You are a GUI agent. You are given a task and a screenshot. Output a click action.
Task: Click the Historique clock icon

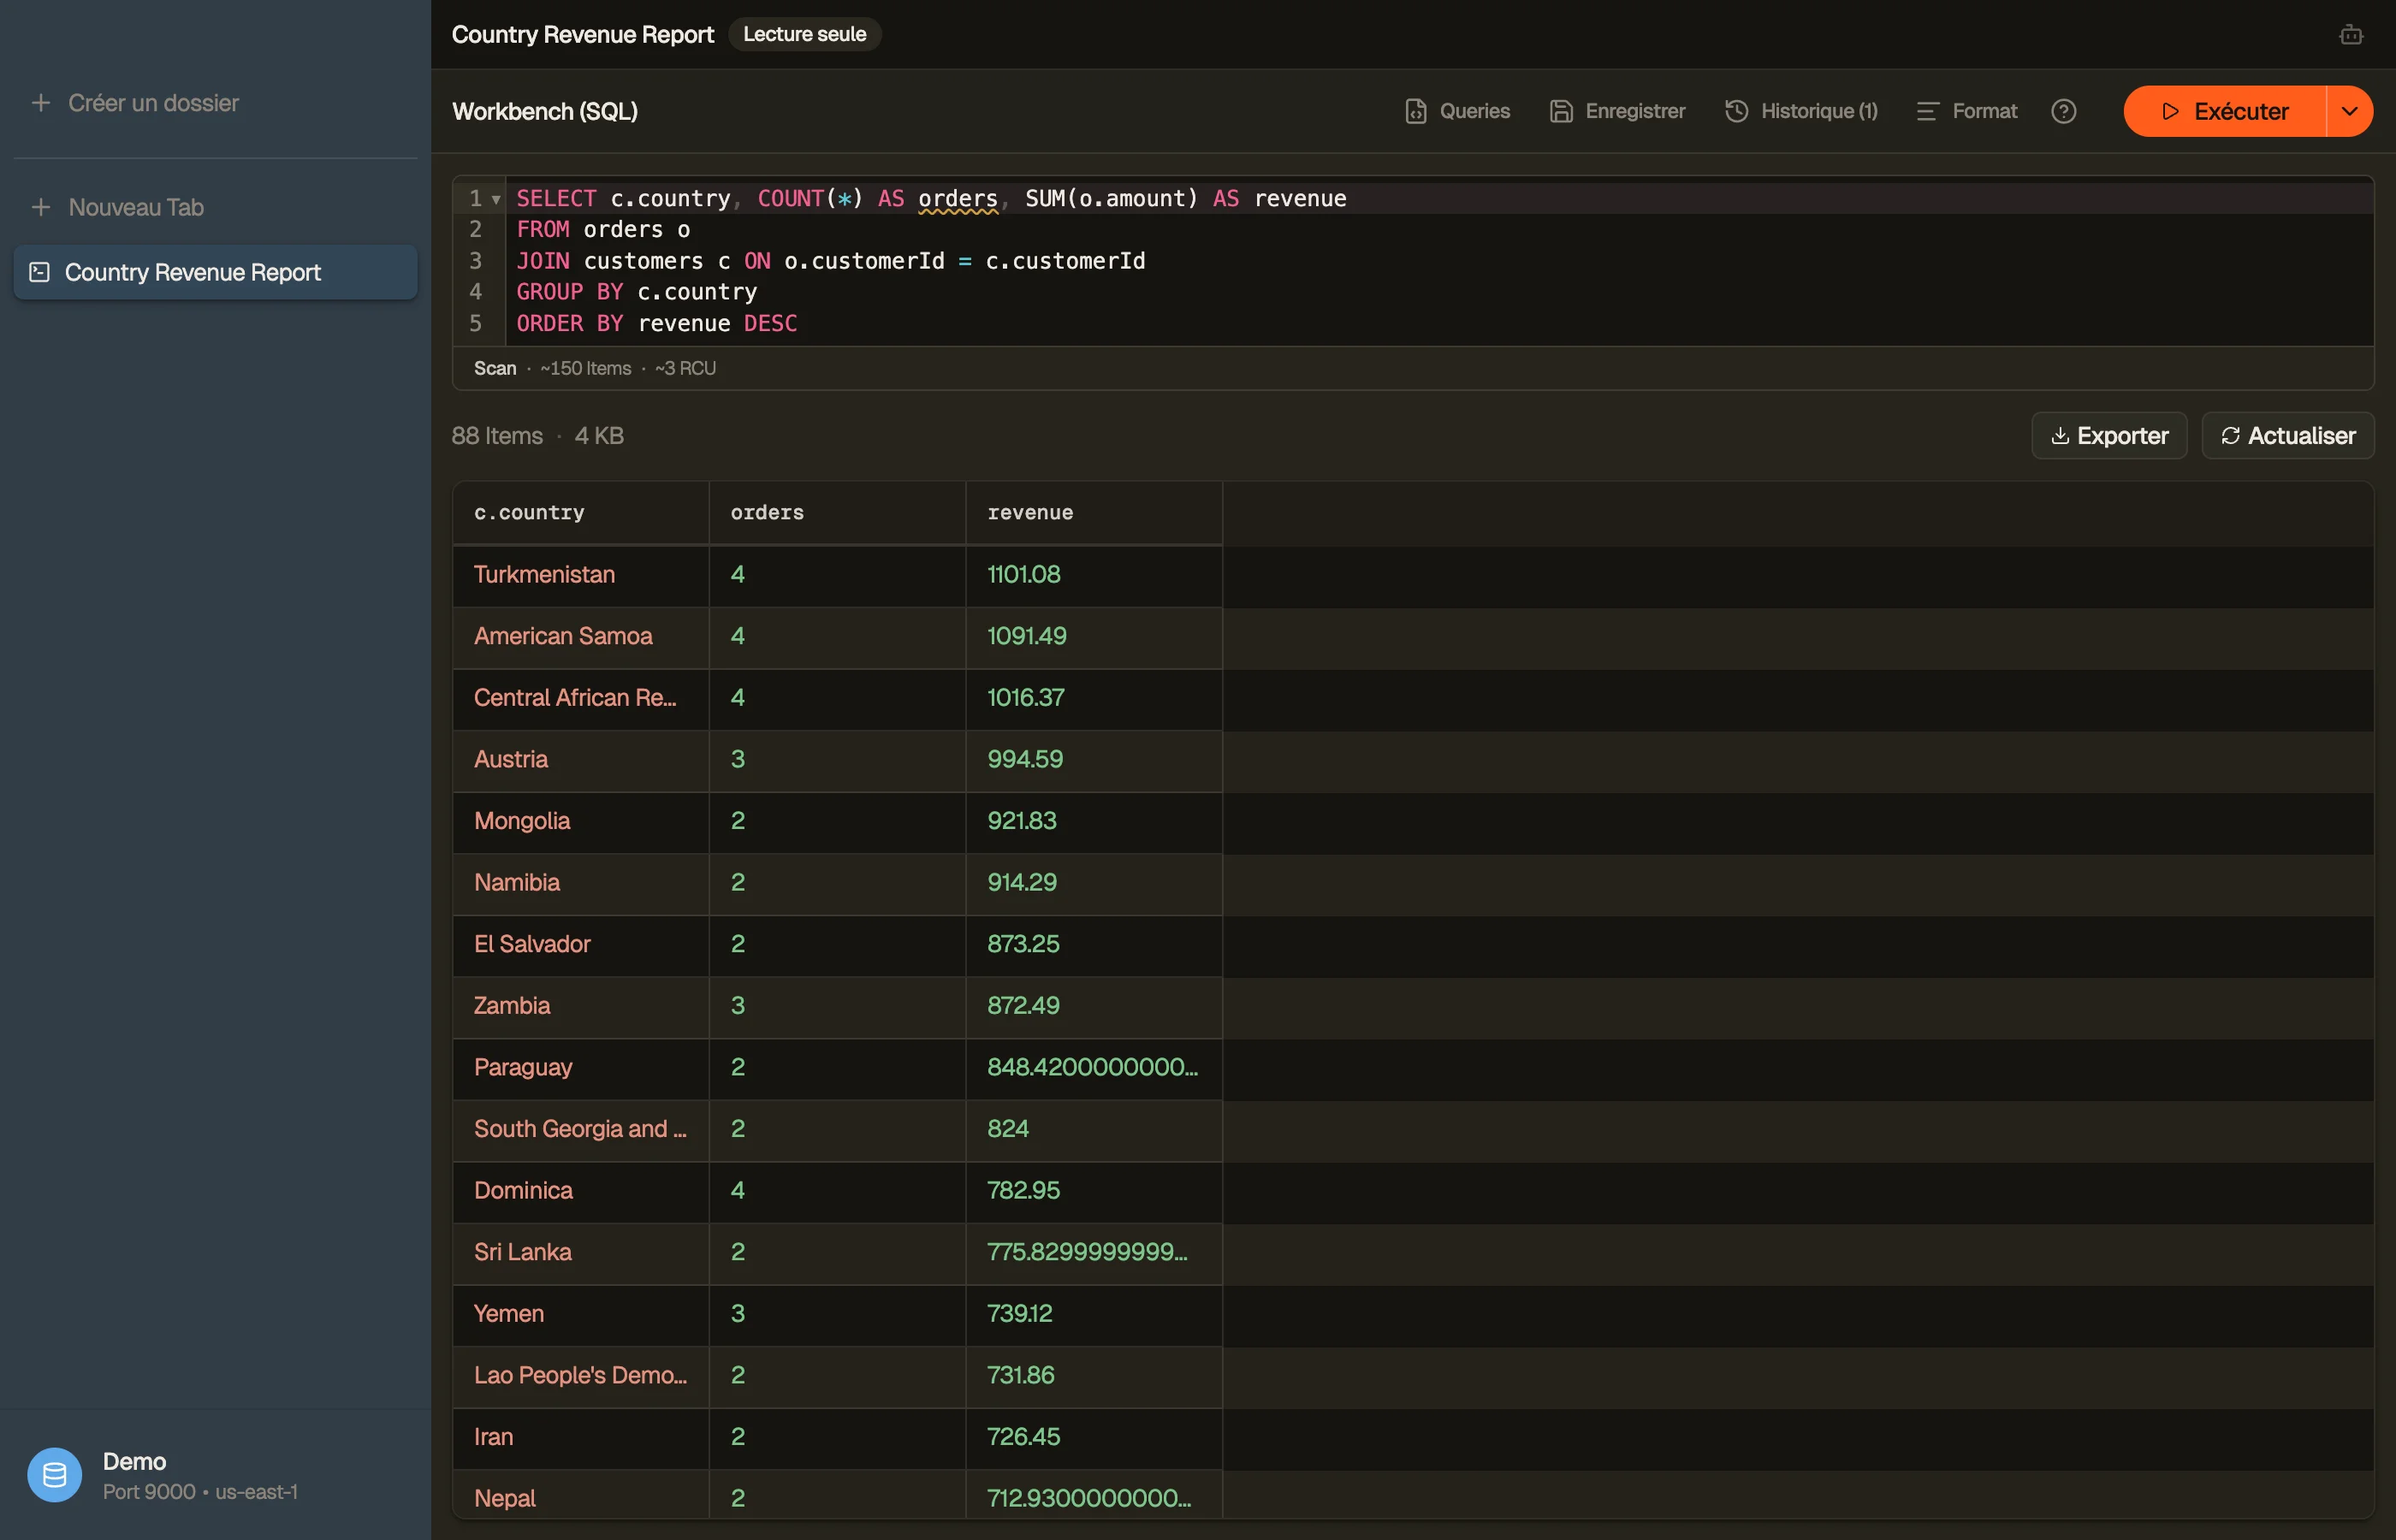click(x=1737, y=111)
